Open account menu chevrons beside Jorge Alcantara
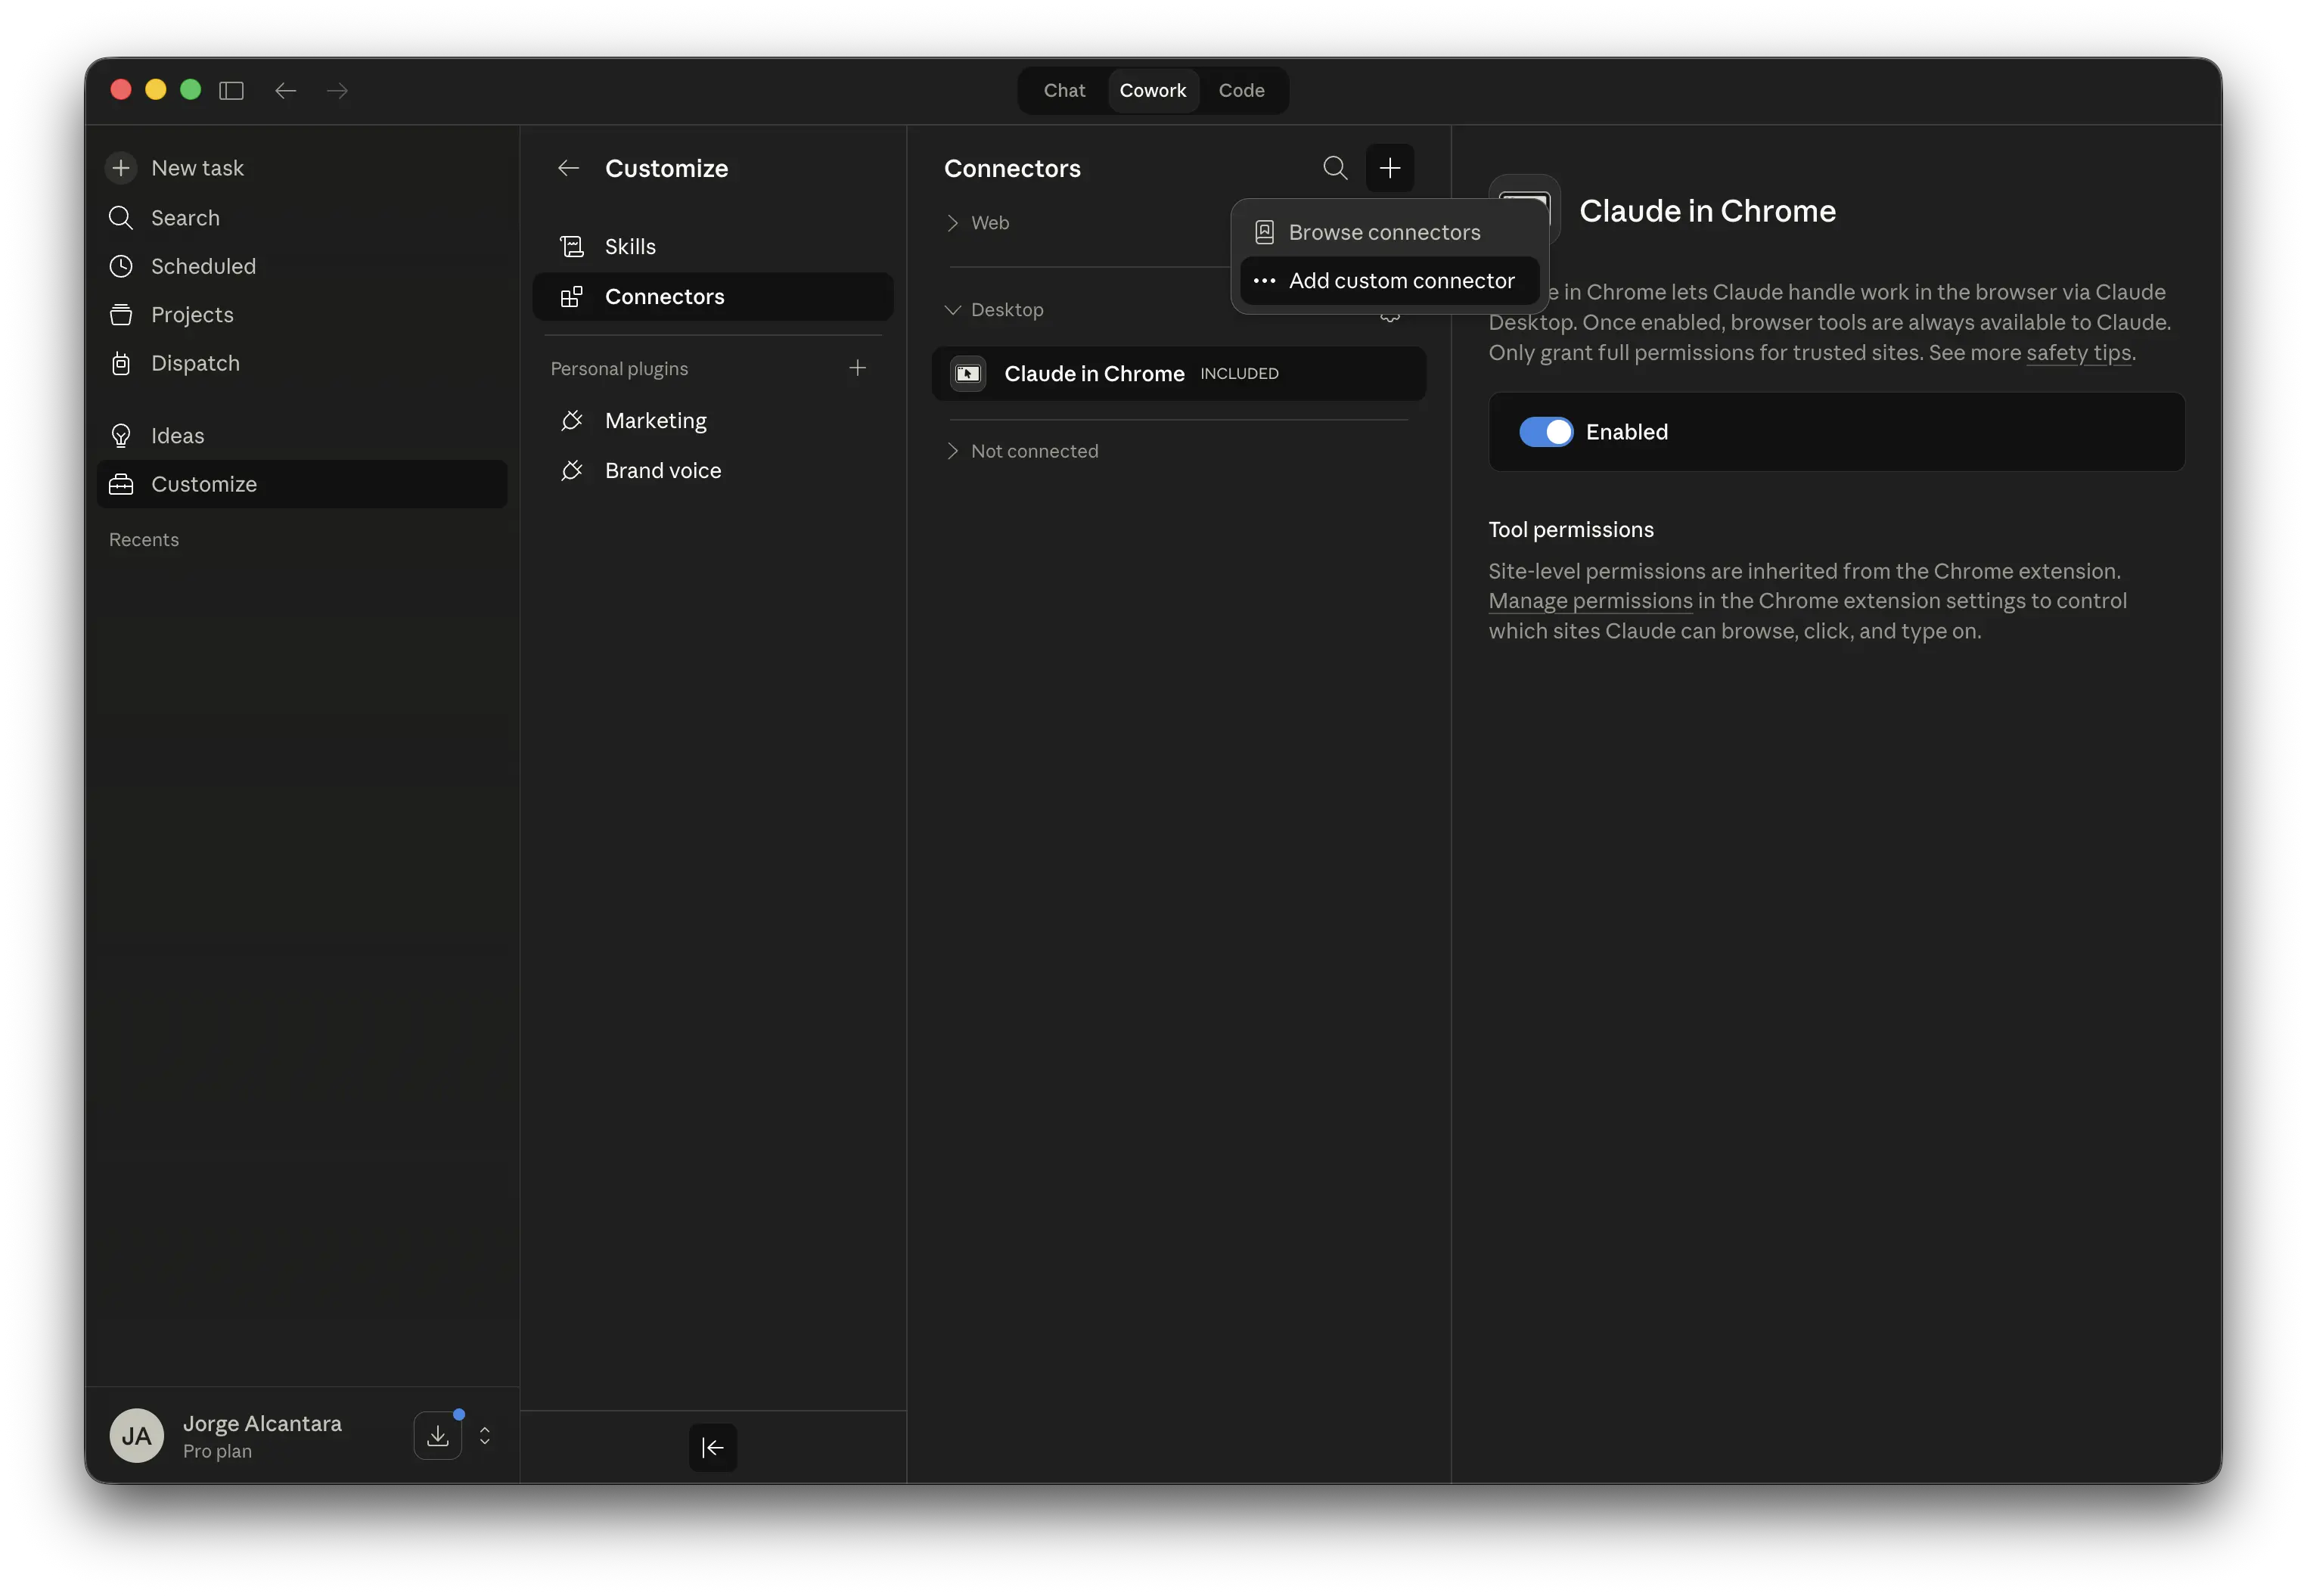 coord(485,1436)
